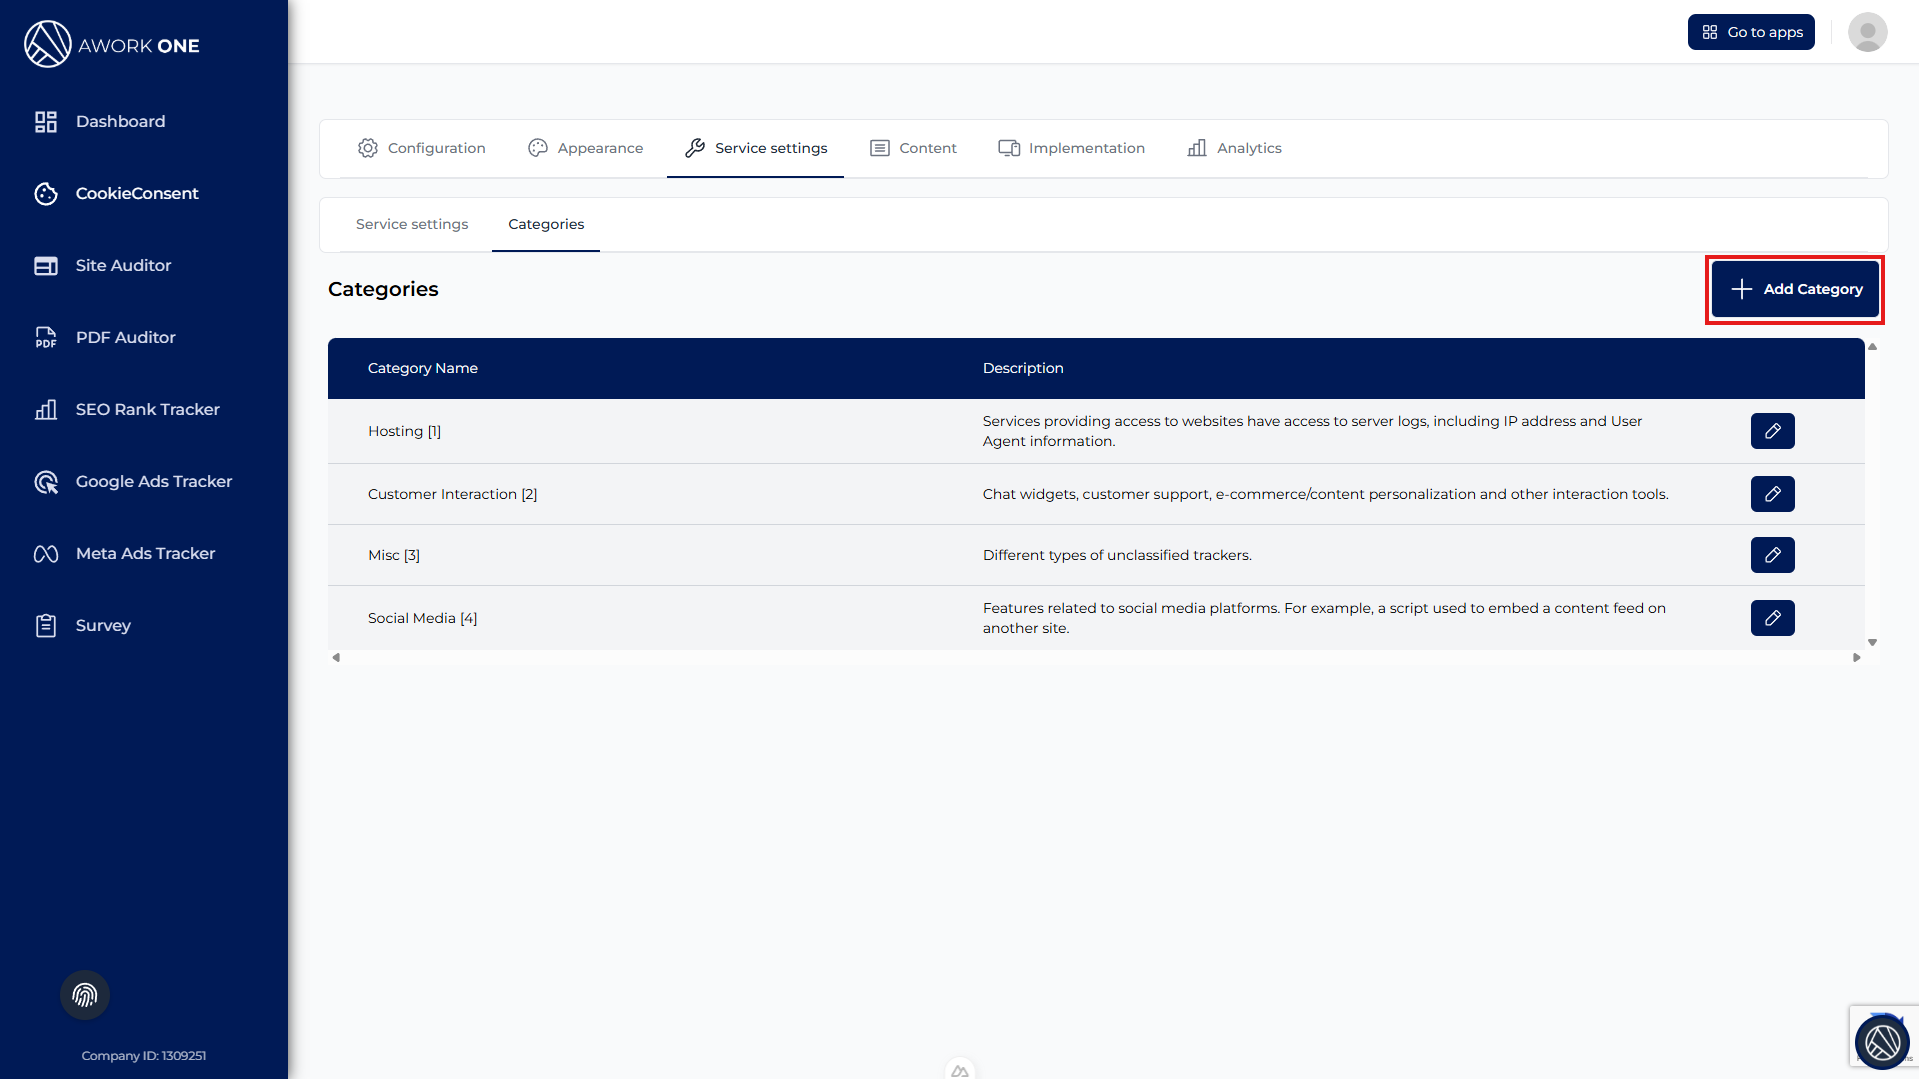
Task: Edit the Customer Interaction category
Action: 1772,494
